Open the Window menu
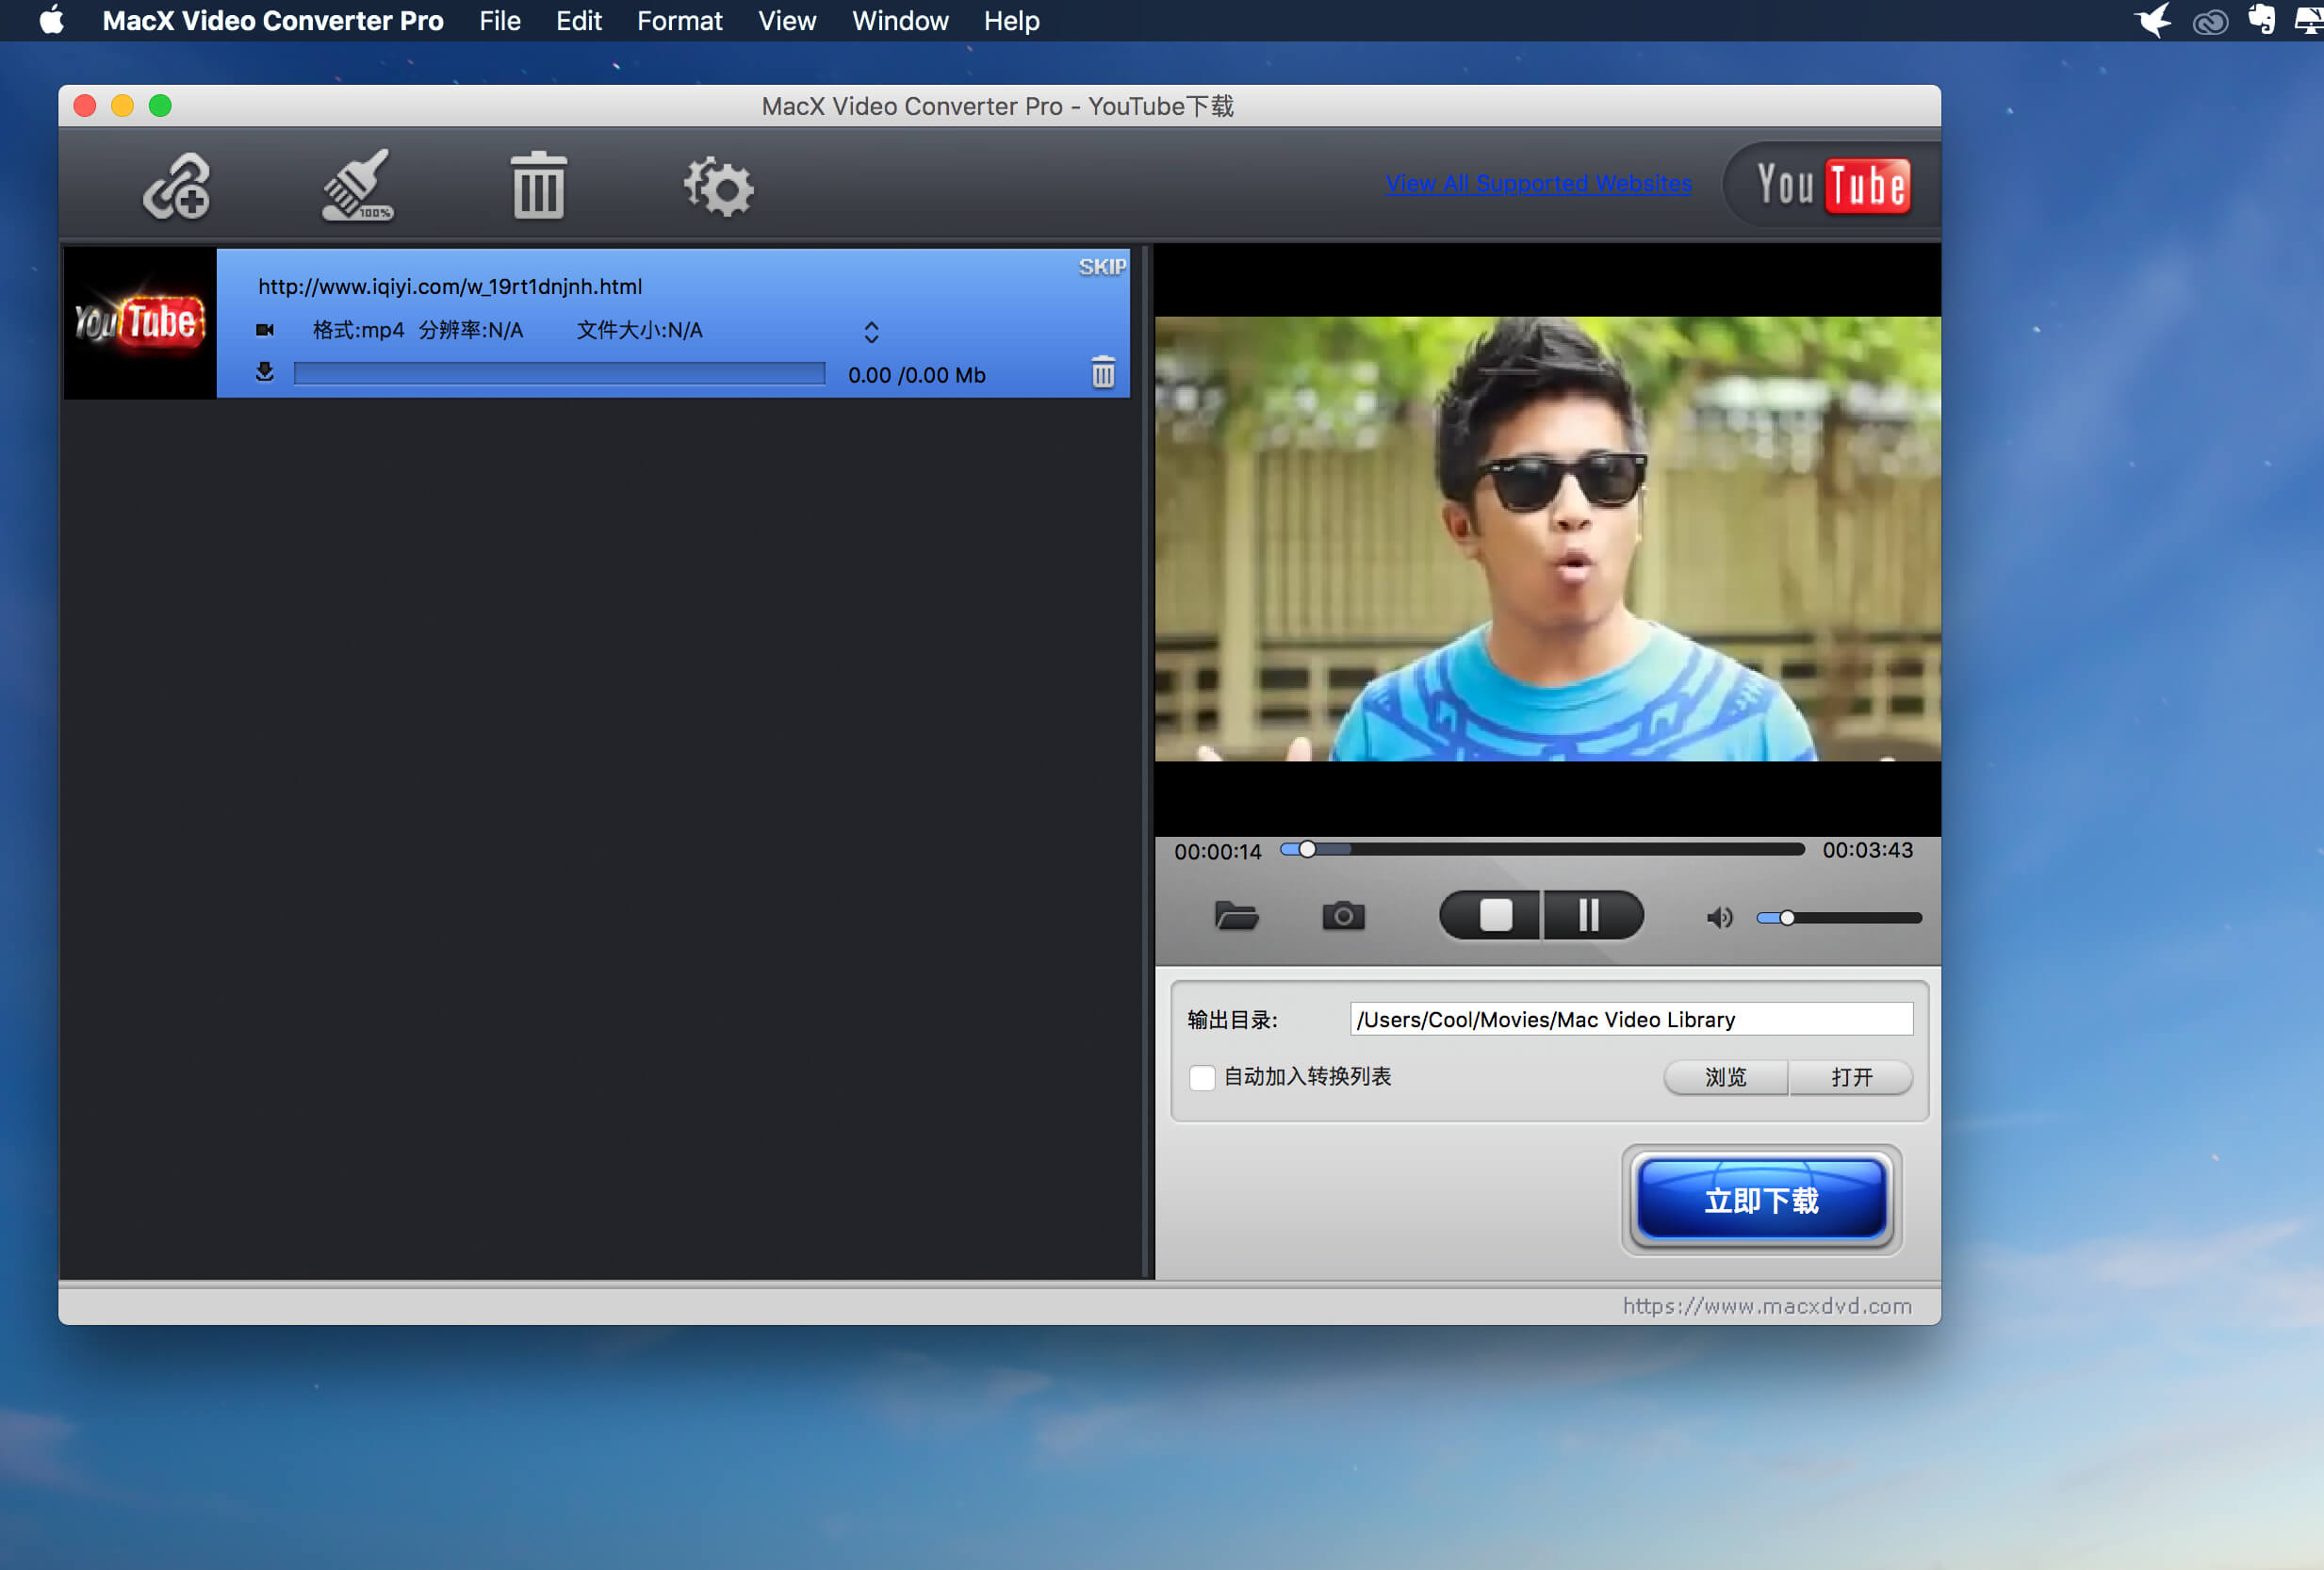Screen dimensions: 2324x1570 900,21
